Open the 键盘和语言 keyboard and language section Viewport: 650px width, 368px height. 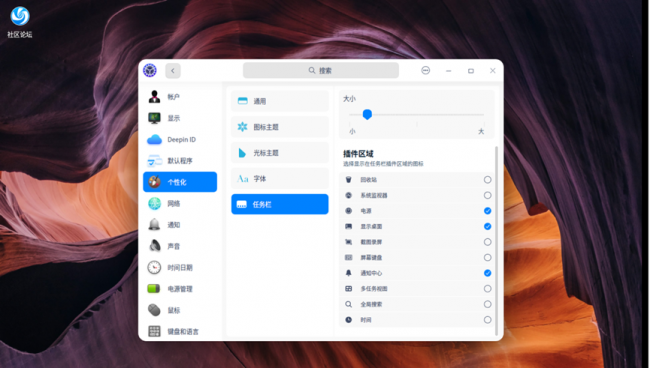coord(180,331)
